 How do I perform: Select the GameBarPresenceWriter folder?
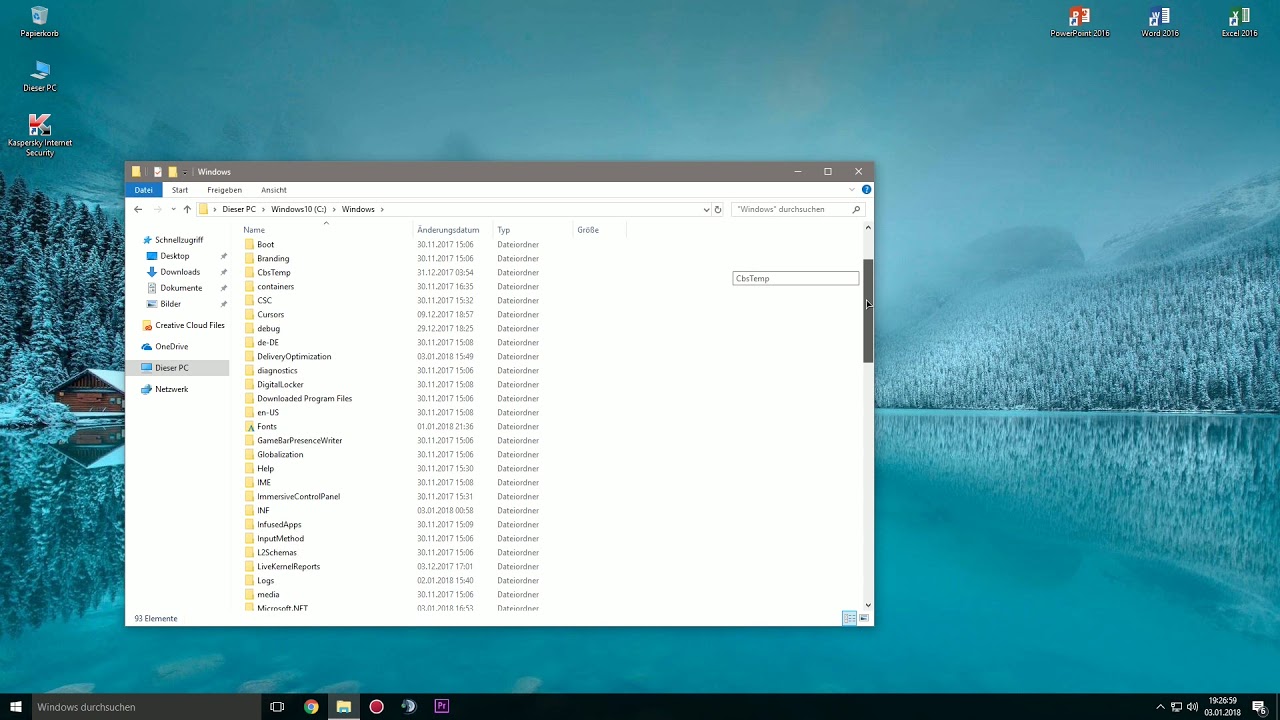point(299,441)
